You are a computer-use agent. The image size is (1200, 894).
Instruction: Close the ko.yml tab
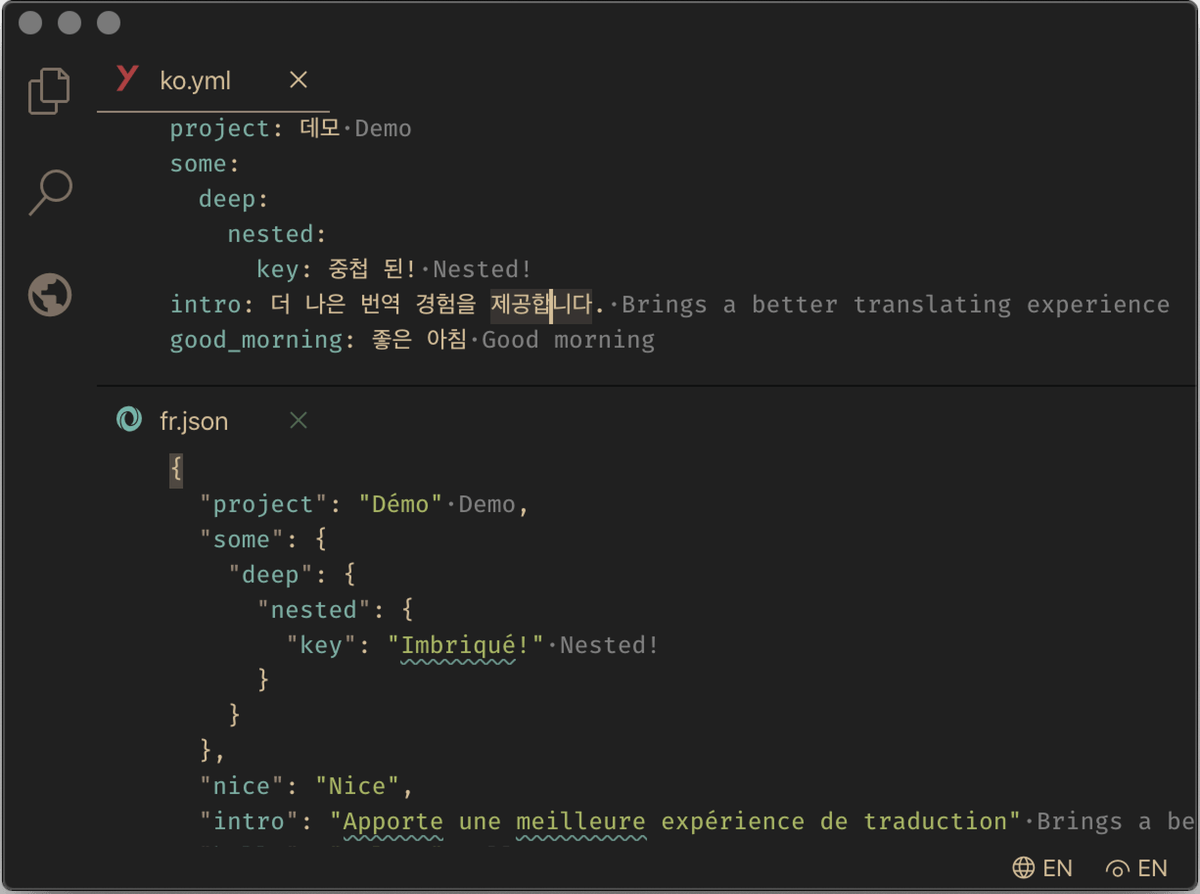(297, 79)
